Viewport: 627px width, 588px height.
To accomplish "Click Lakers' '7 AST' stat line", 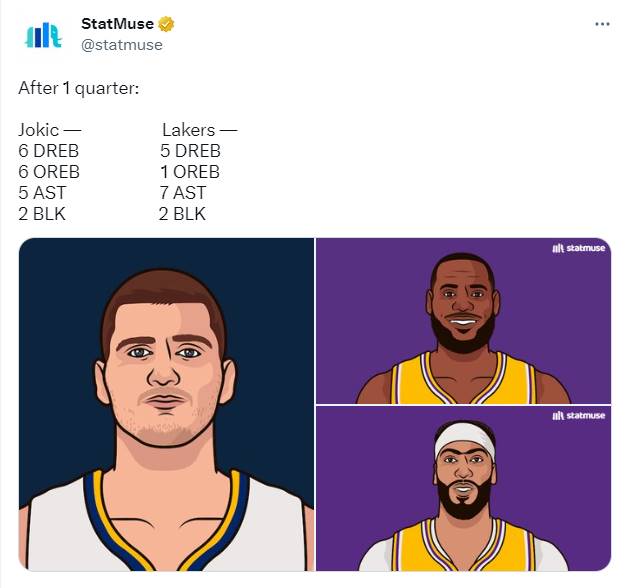I will pyautogui.click(x=183, y=193).
